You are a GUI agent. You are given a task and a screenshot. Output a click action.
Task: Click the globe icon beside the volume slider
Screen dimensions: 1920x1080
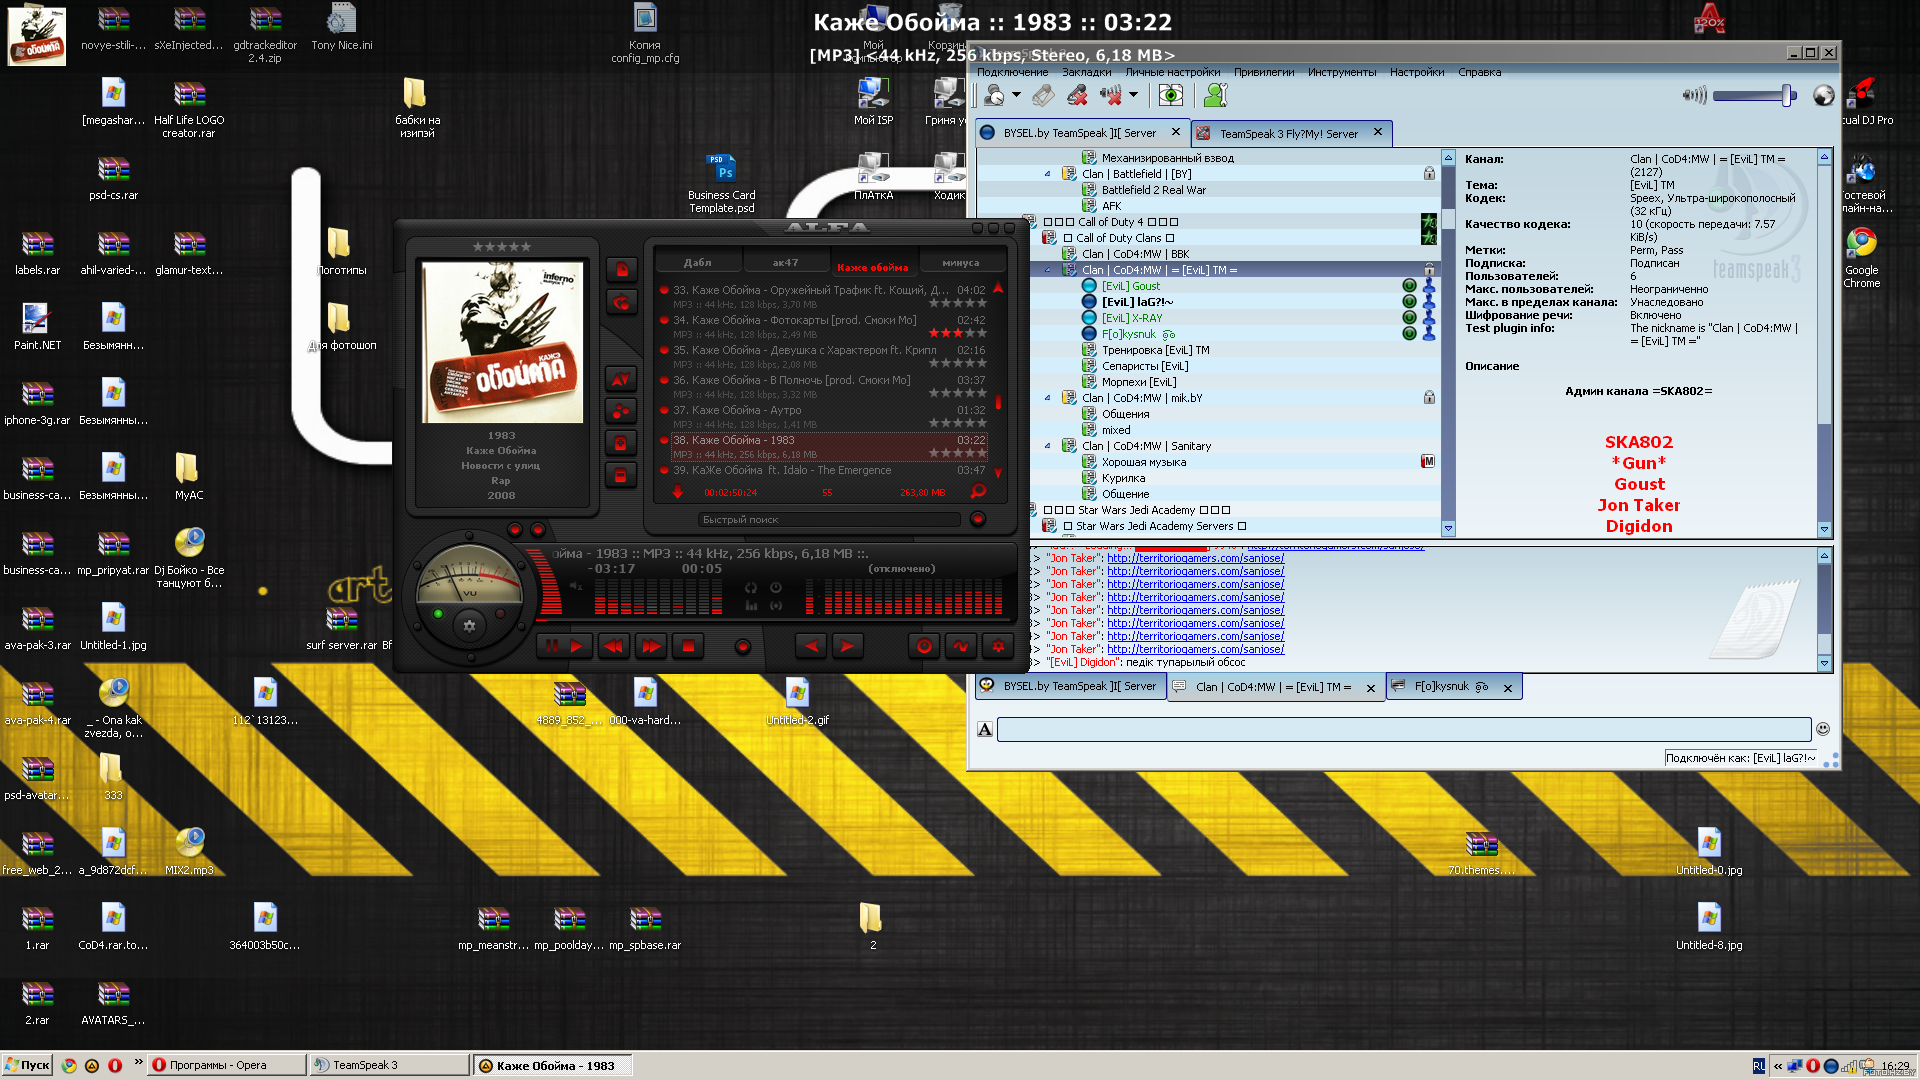[1824, 95]
